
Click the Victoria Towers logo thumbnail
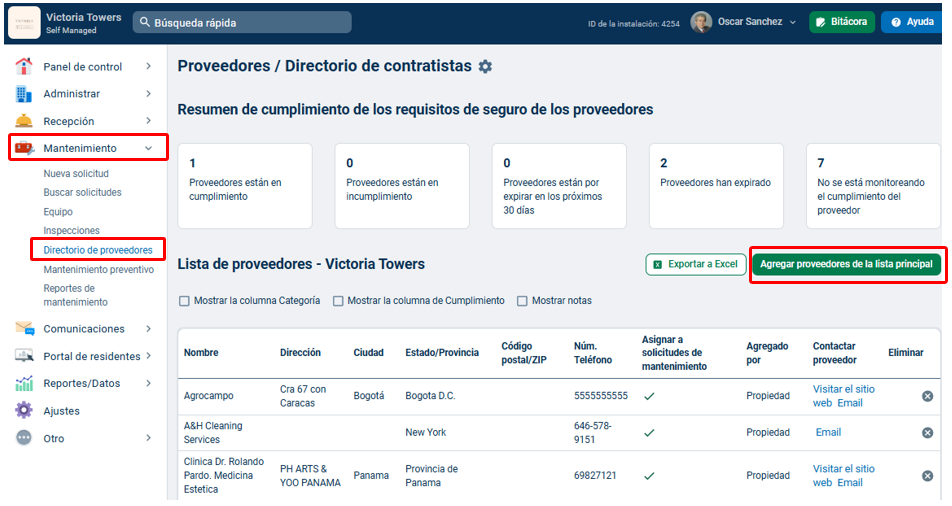coord(24,22)
